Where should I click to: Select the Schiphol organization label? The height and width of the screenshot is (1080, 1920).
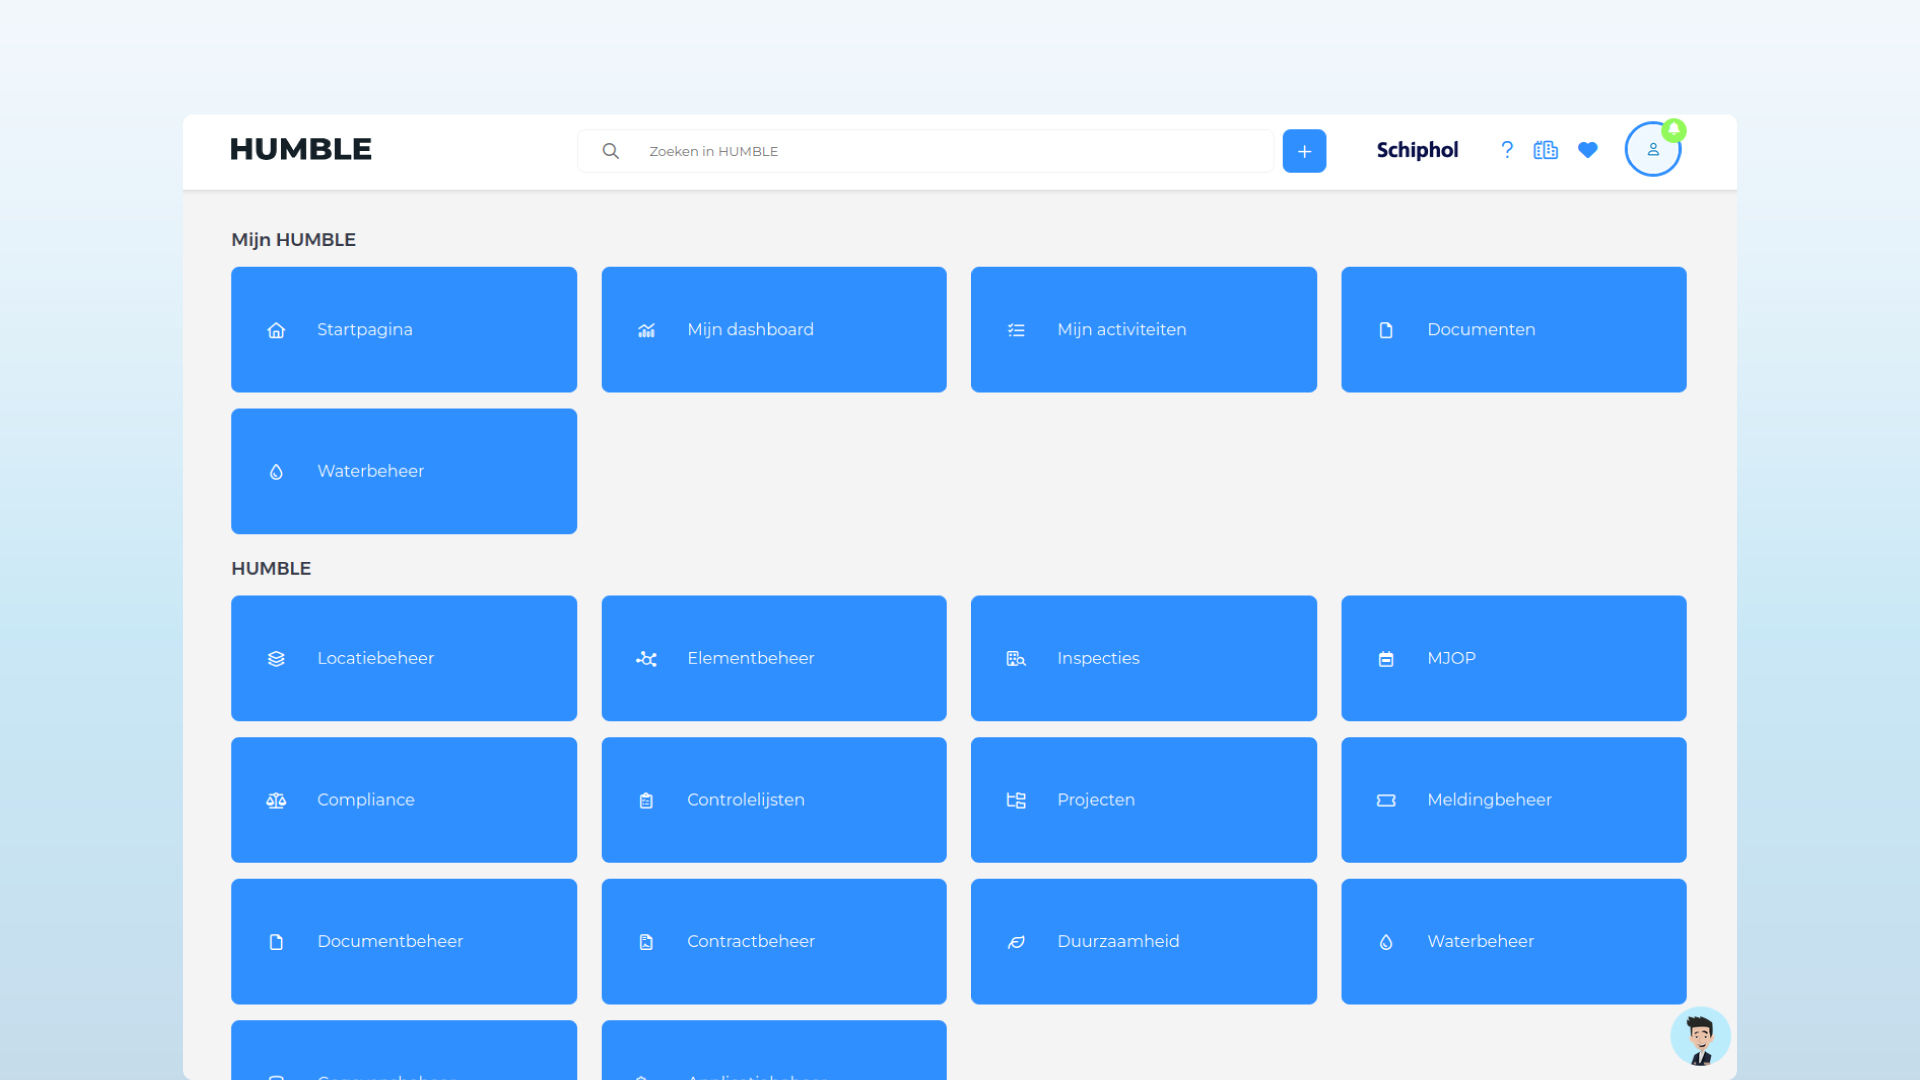coord(1417,150)
